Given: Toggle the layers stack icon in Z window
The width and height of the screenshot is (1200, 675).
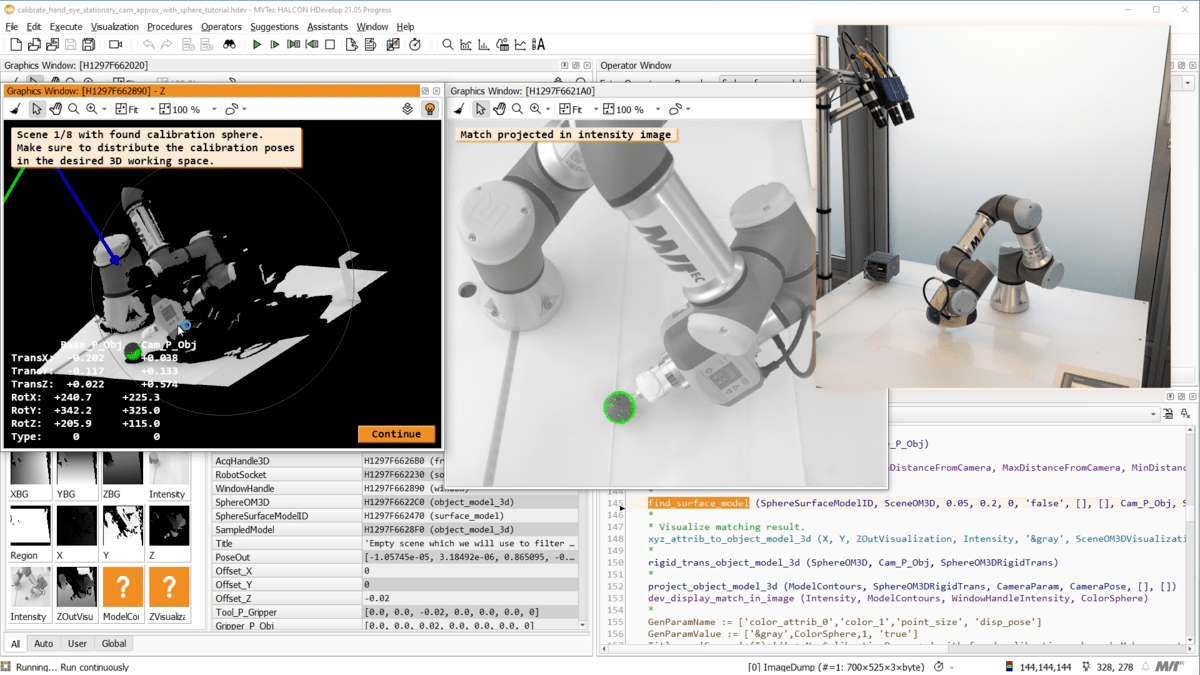Looking at the screenshot, I should coord(407,109).
